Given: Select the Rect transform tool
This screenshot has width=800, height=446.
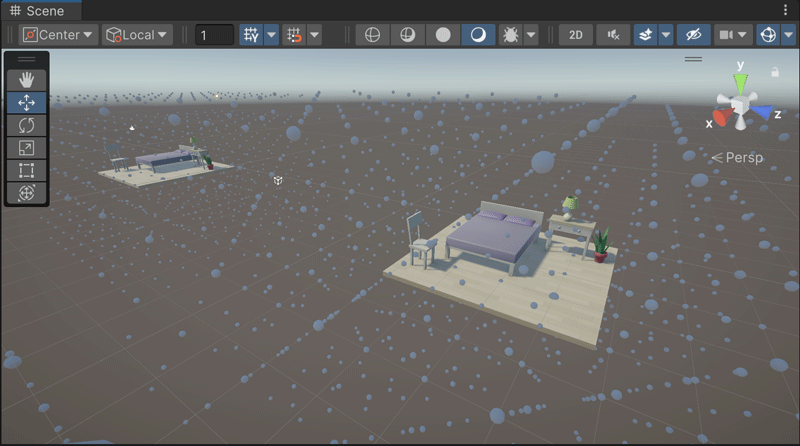Looking at the screenshot, I should 26,170.
